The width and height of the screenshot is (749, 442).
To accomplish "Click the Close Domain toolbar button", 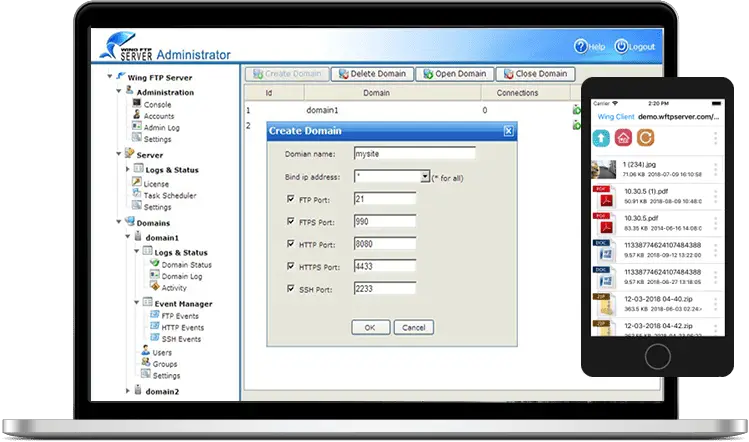I will coord(535,74).
